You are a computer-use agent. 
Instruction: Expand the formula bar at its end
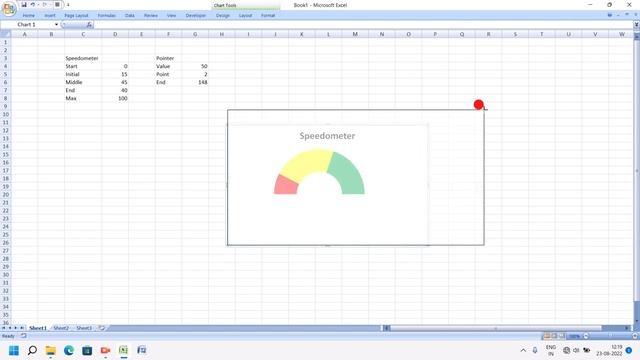coord(636,24)
